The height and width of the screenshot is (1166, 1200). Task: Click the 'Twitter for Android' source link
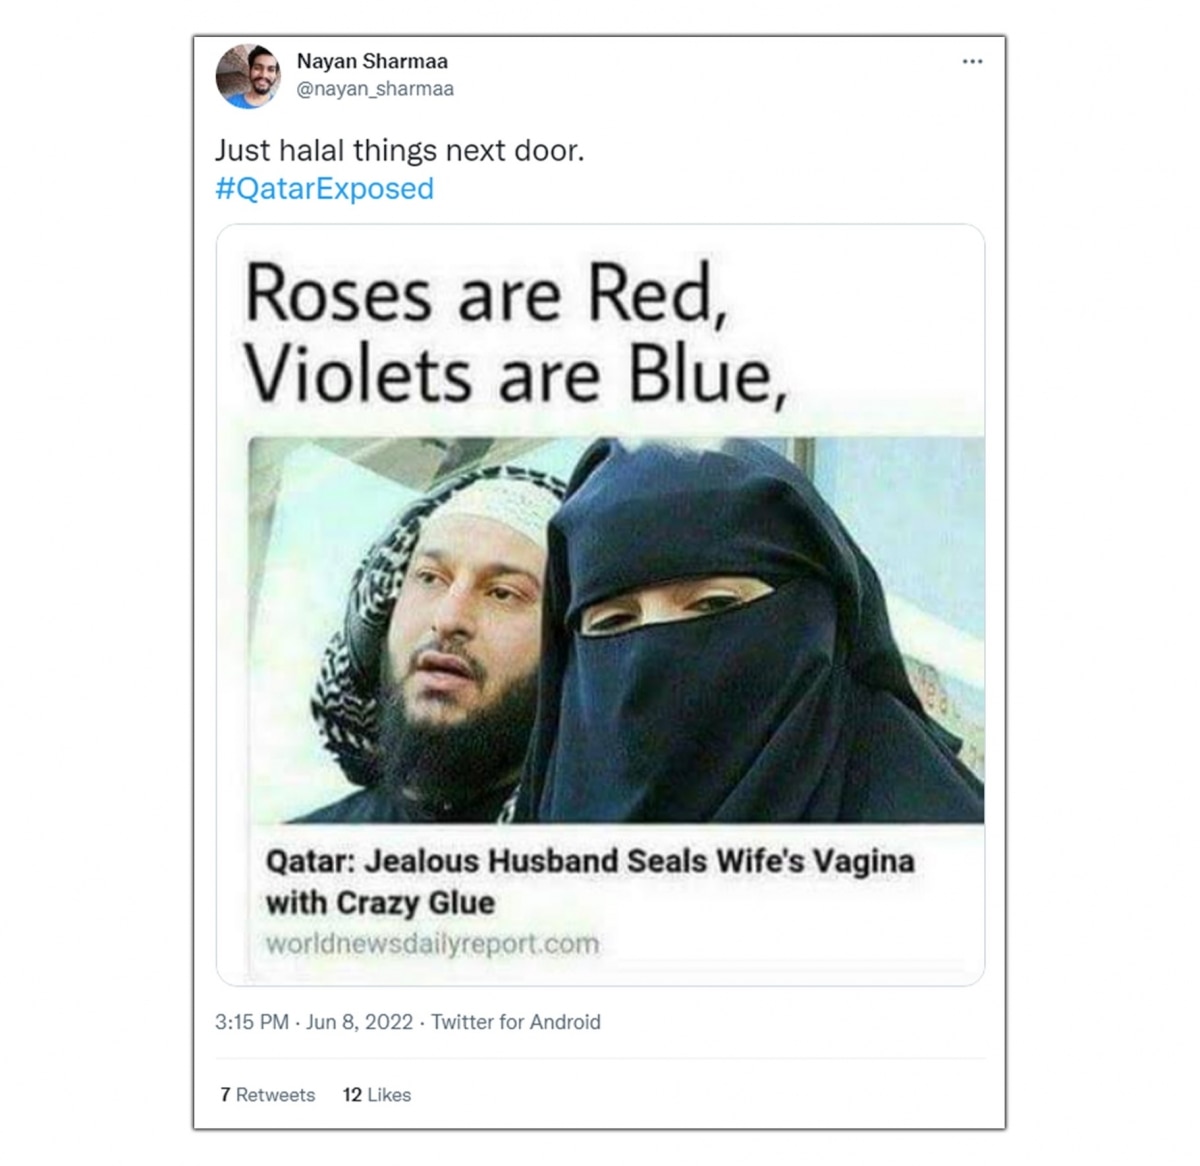pos(516,1022)
